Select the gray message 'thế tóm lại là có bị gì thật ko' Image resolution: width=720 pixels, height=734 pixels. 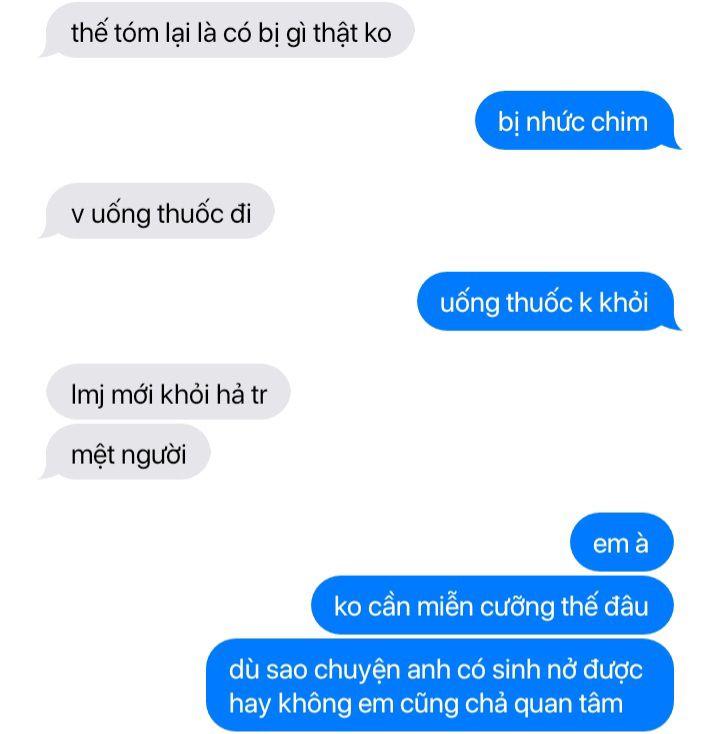click(228, 31)
